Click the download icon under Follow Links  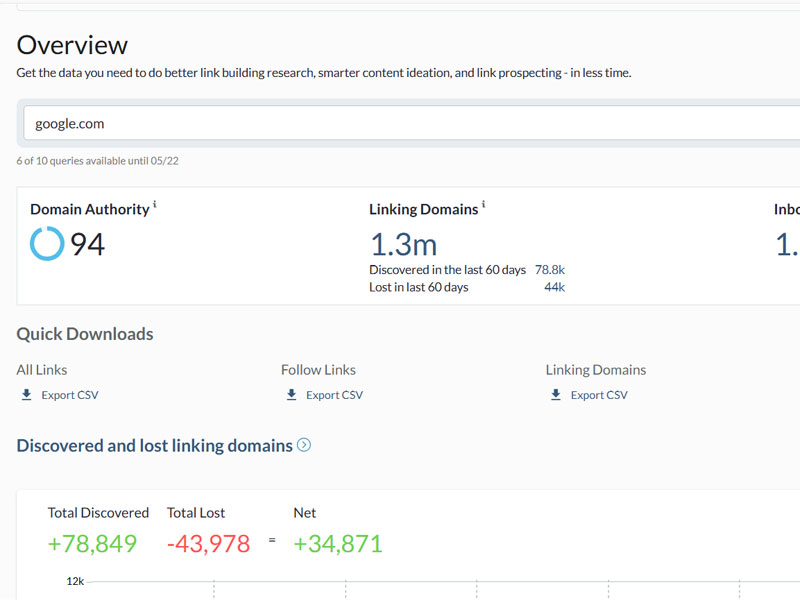click(x=291, y=395)
